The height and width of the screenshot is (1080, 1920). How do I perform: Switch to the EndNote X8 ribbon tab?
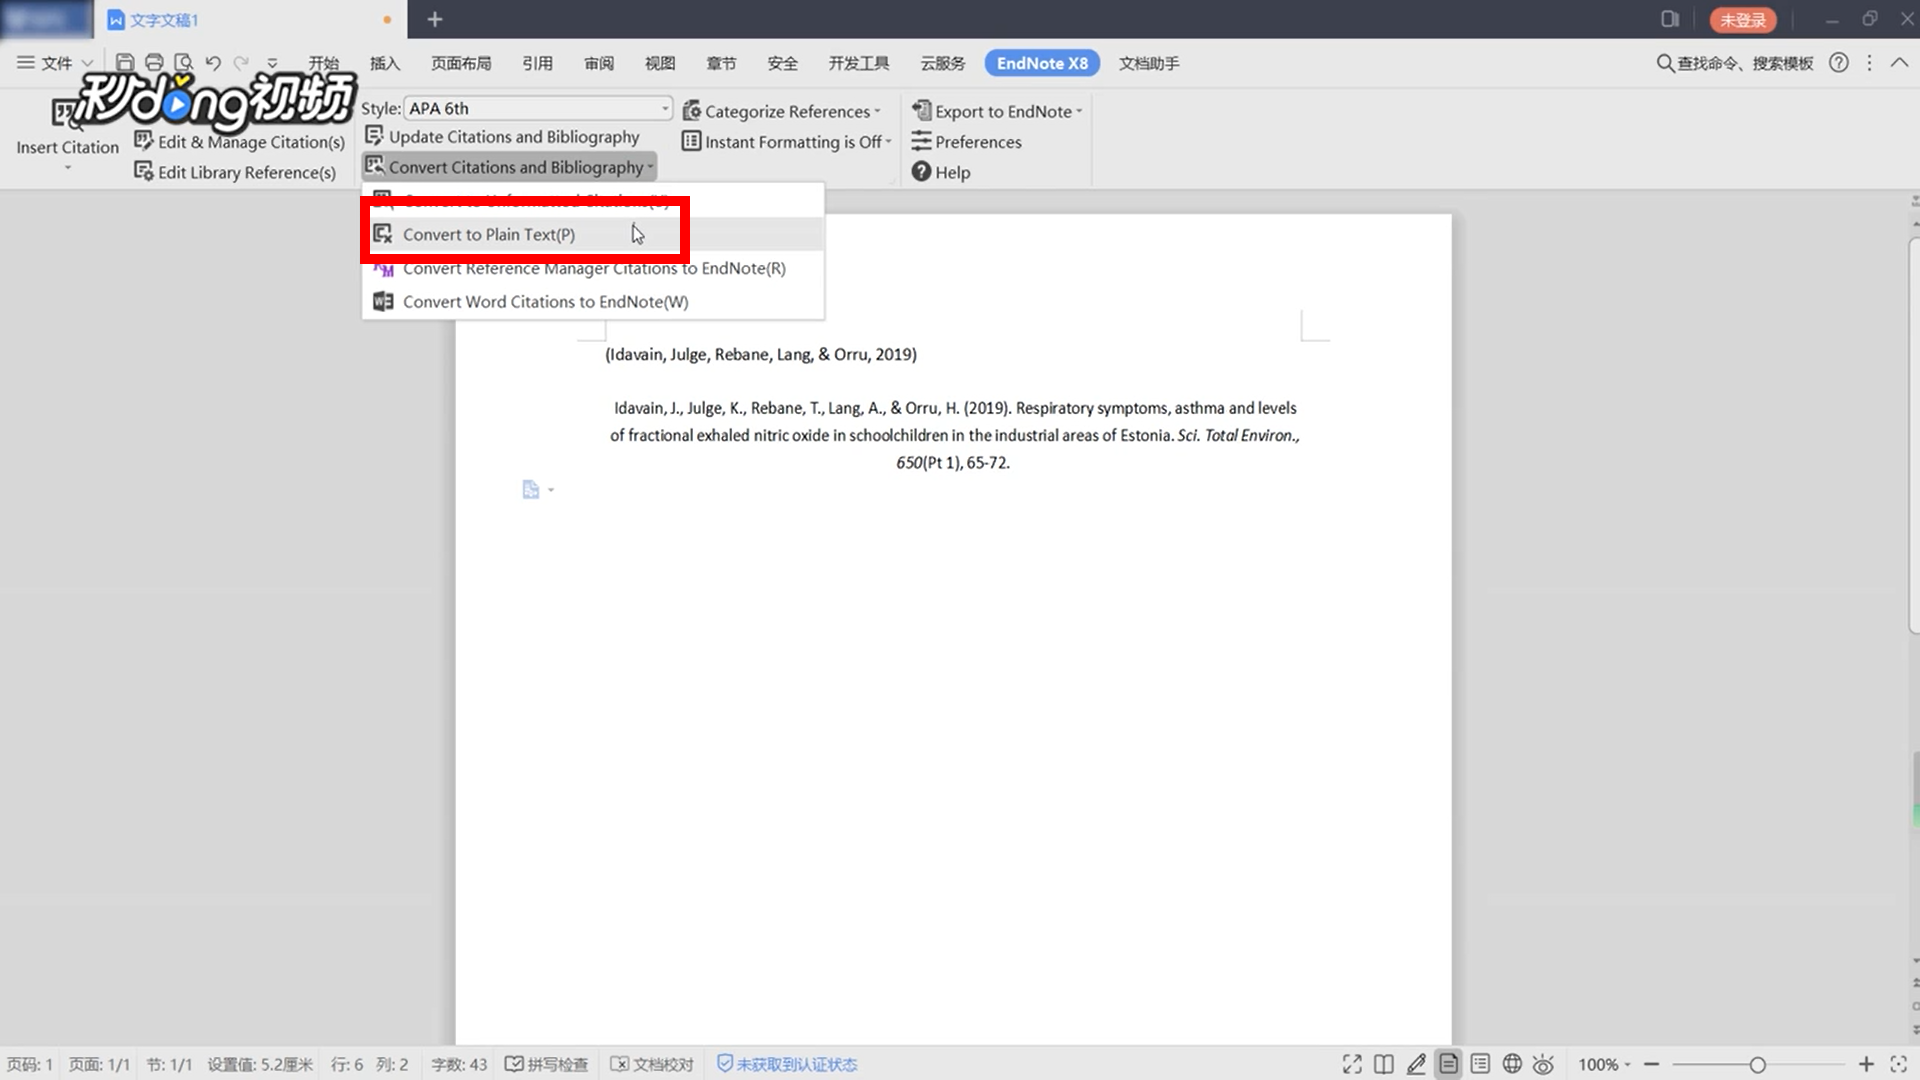pos(1041,62)
